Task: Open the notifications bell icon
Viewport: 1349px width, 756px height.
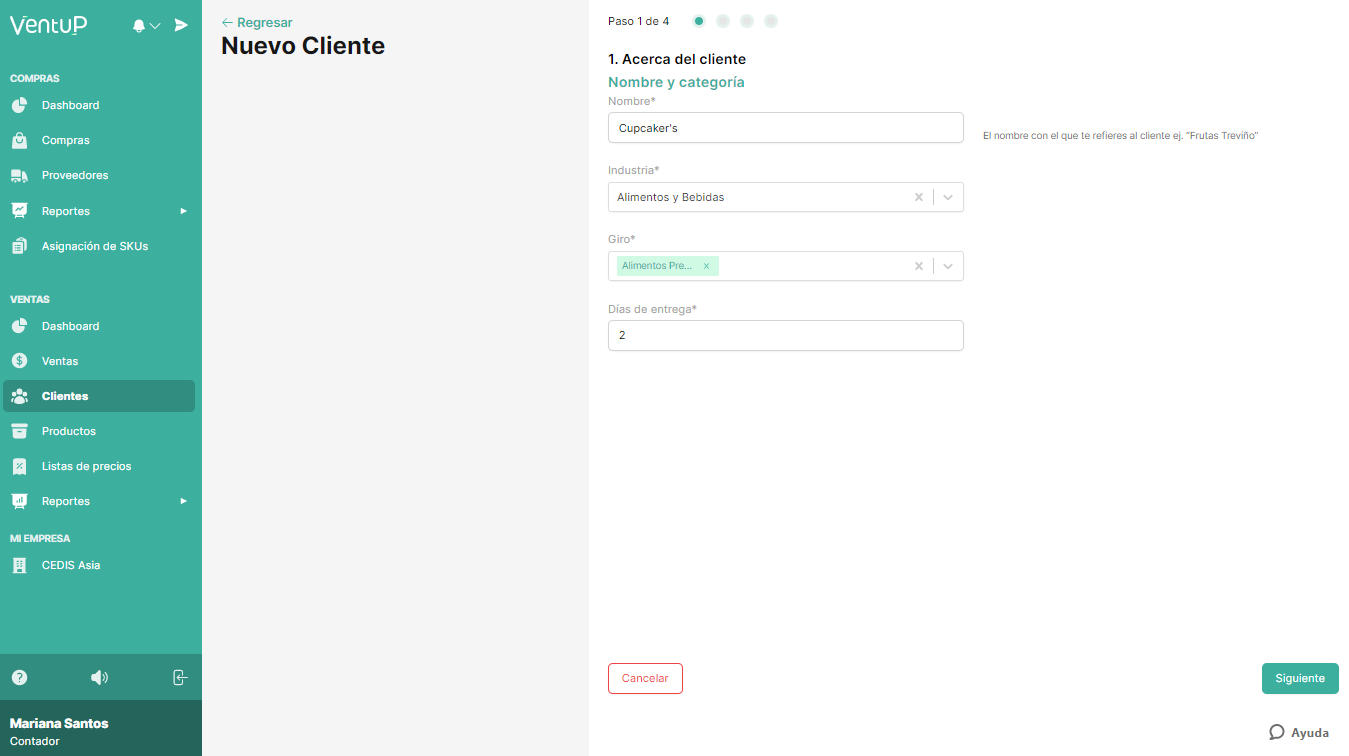Action: (137, 24)
